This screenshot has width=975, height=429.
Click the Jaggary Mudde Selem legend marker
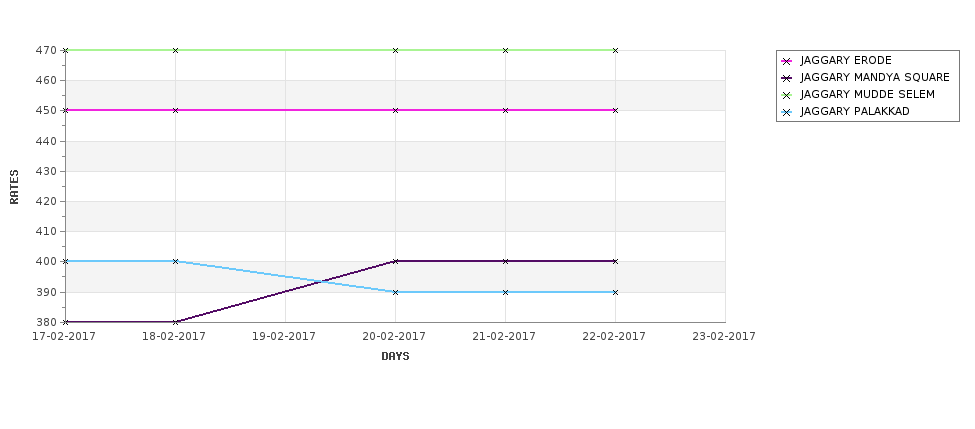pyautogui.click(x=787, y=95)
